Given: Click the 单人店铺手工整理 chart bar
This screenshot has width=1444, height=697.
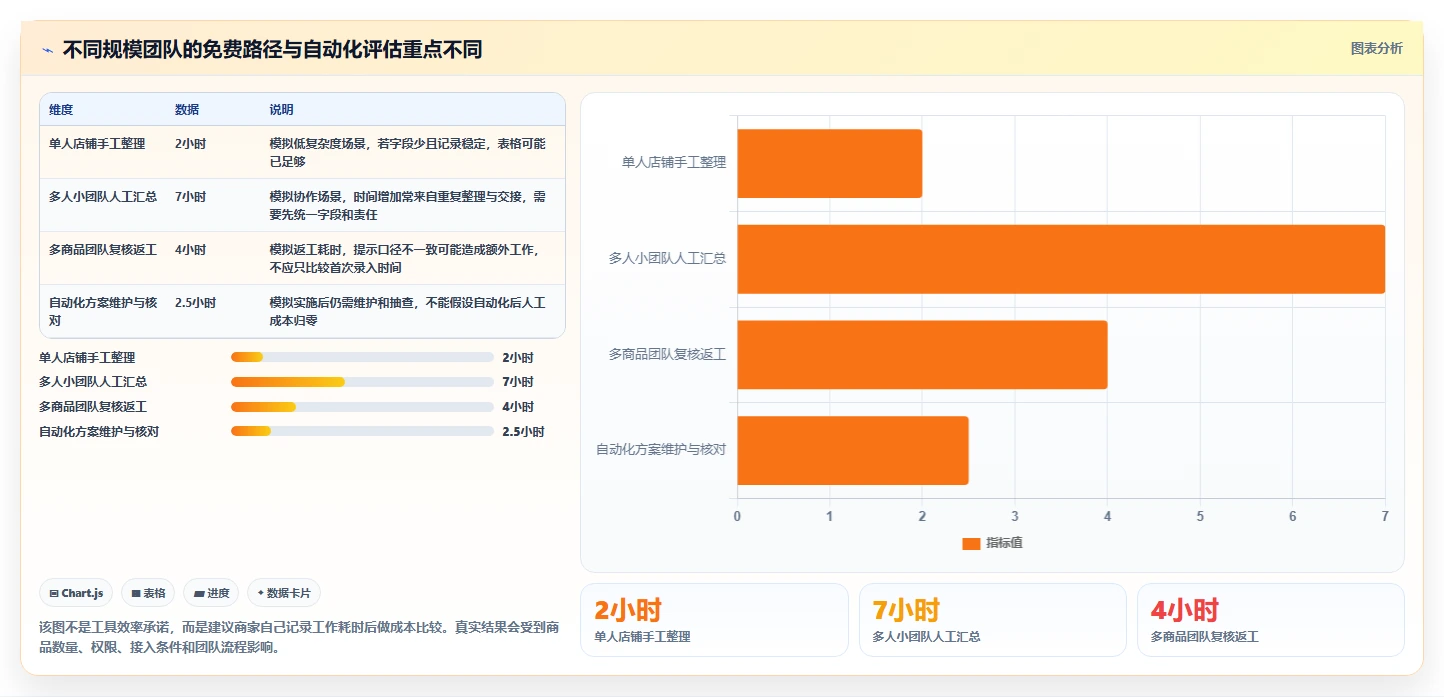Looking at the screenshot, I should pos(829,163).
